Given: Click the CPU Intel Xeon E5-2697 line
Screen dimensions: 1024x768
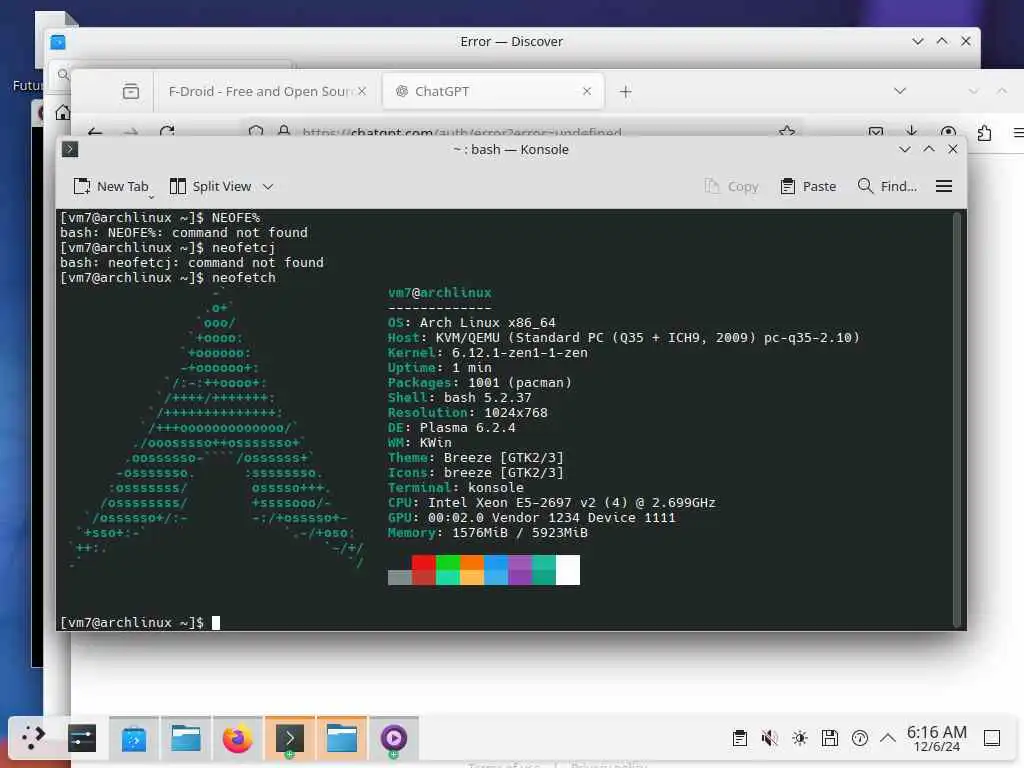Looking at the screenshot, I should click(x=552, y=503).
